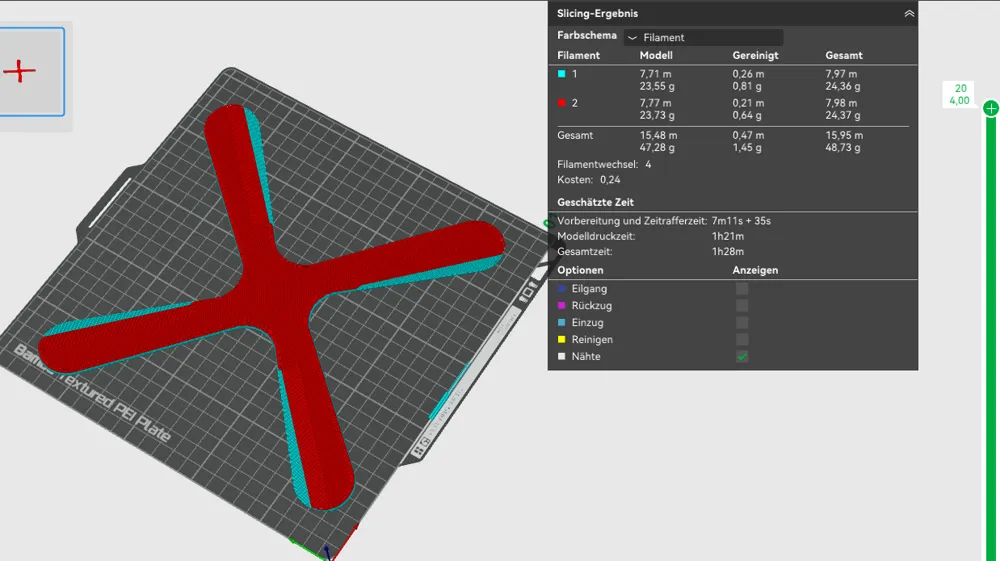Enable the Rückzug display checkbox
Screen dimensions: 1000x561
point(742,306)
